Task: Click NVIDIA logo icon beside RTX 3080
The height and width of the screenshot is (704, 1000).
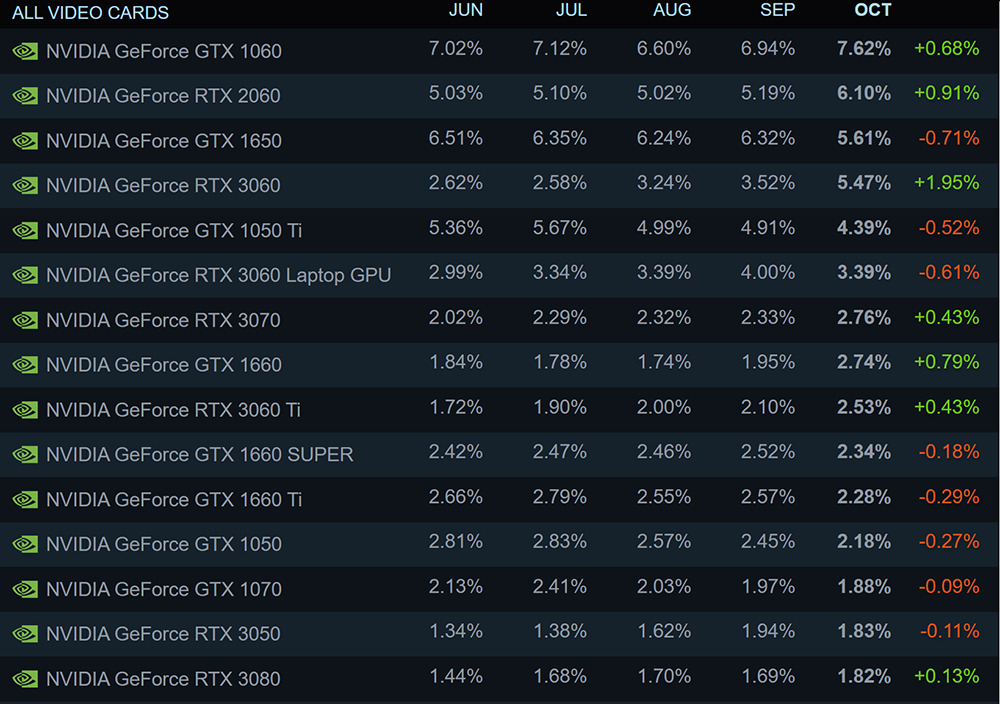Action: click(25, 679)
